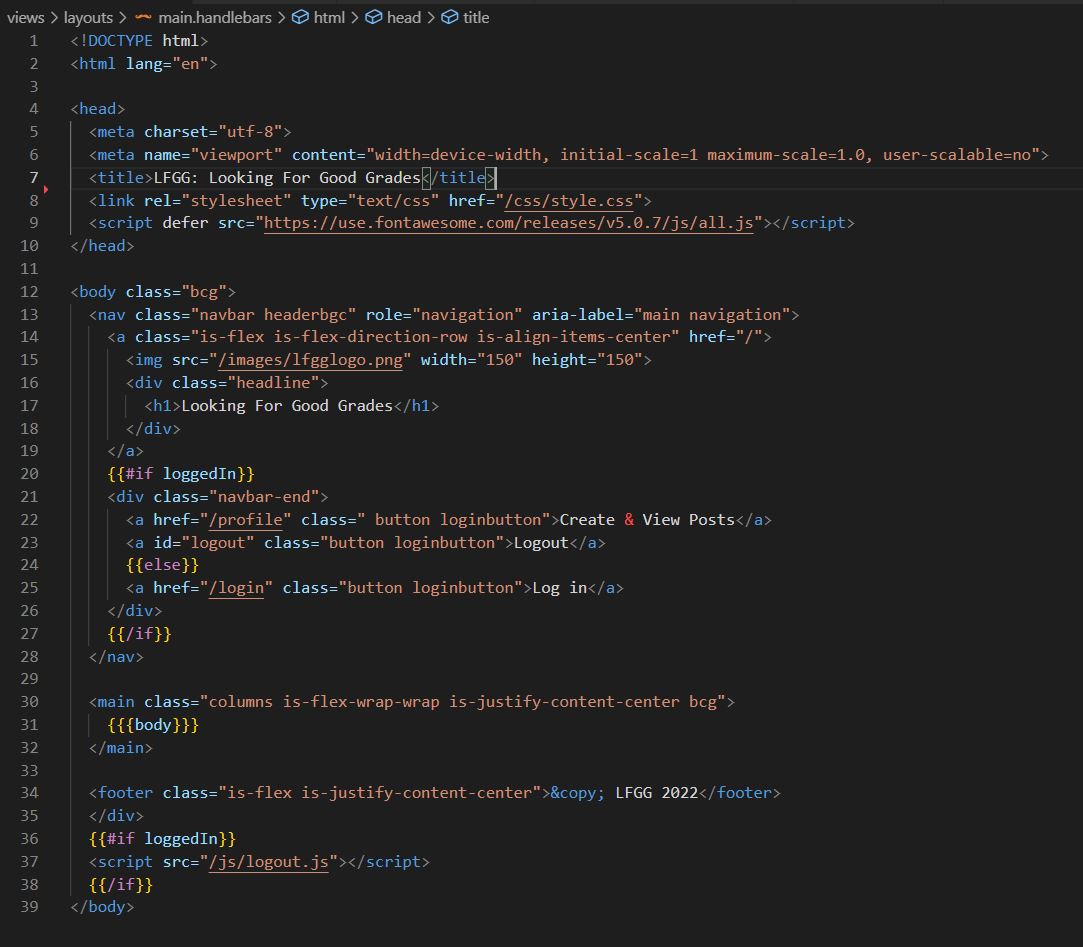Click the 'stylesheet' rel value on line 8

(x=236, y=201)
